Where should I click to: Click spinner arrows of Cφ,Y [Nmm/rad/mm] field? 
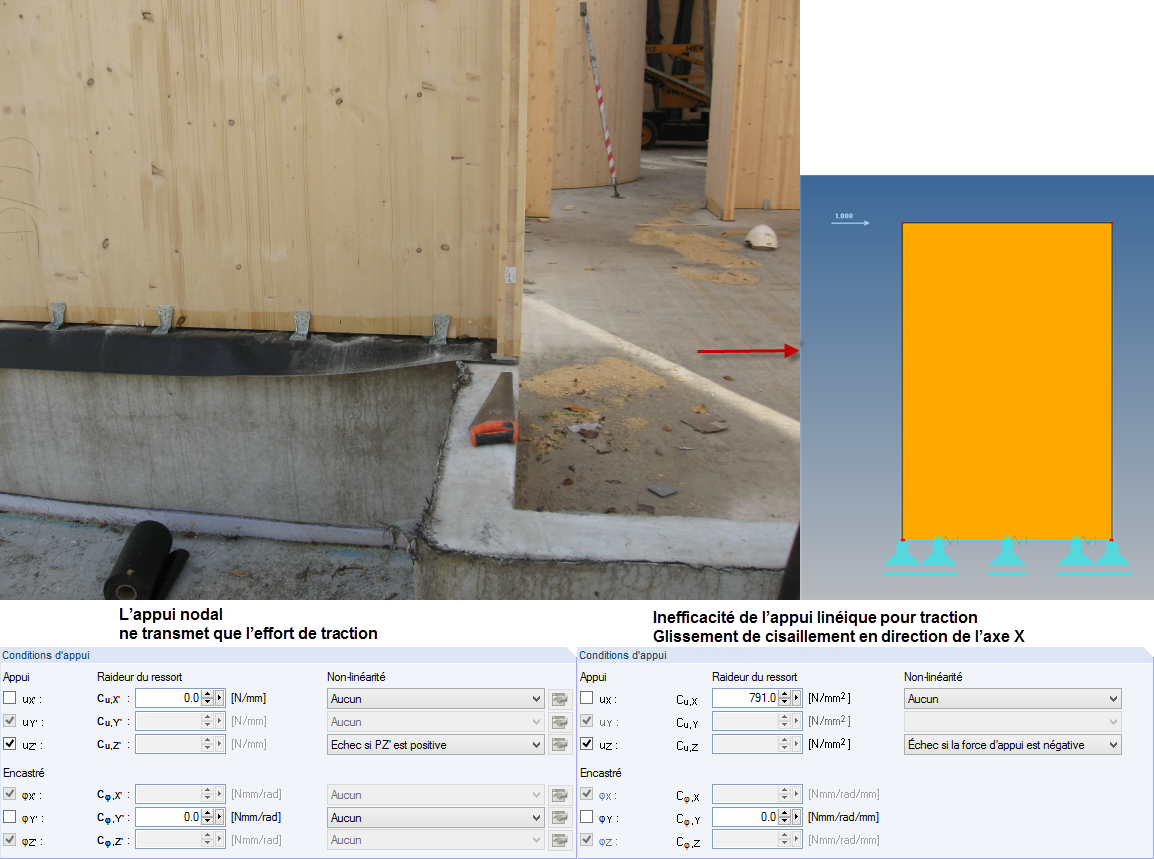(785, 817)
